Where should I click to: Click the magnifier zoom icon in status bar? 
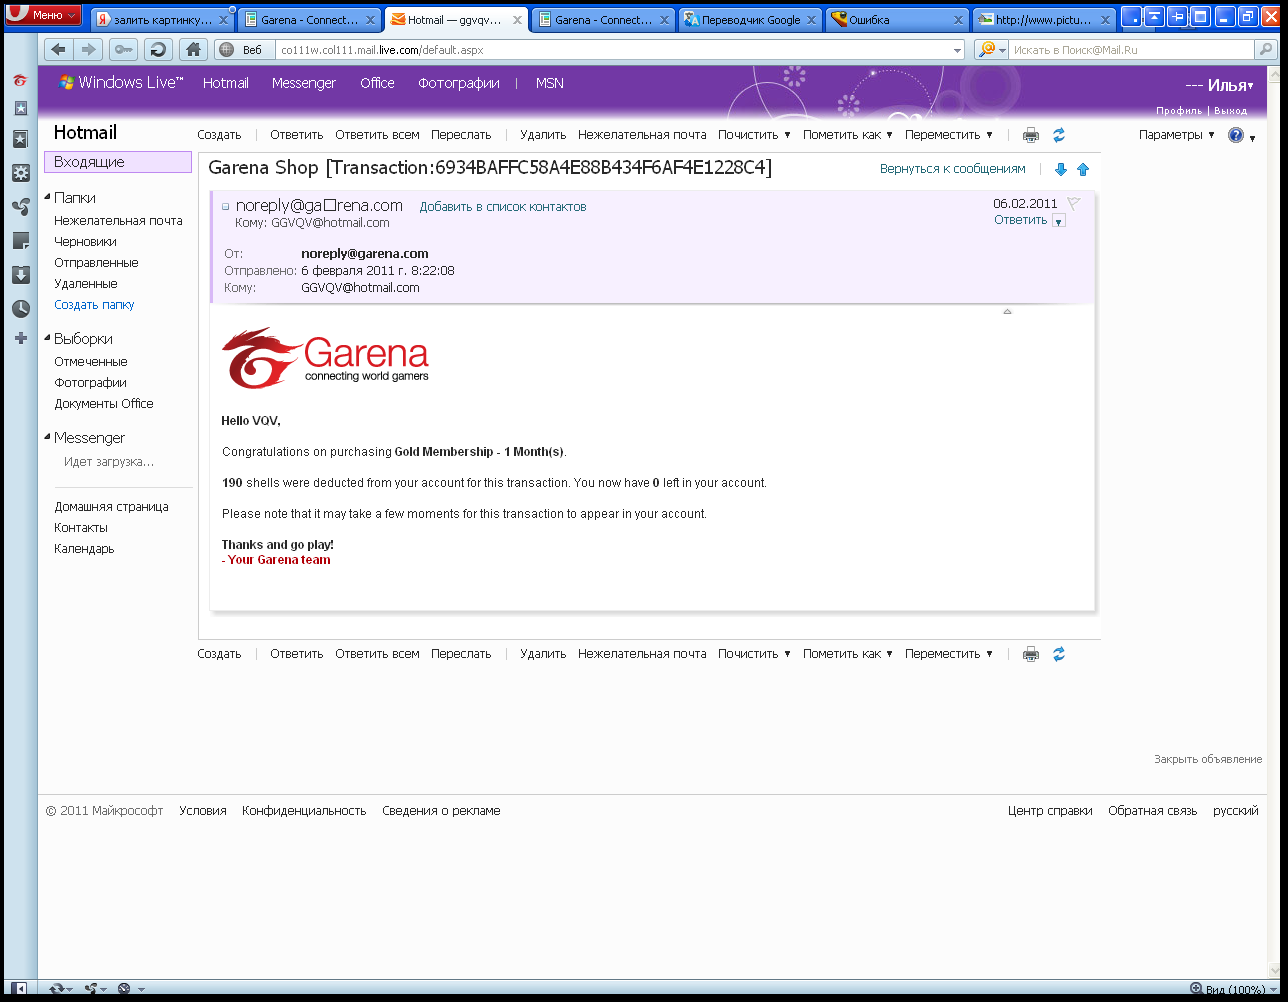click(x=1196, y=989)
